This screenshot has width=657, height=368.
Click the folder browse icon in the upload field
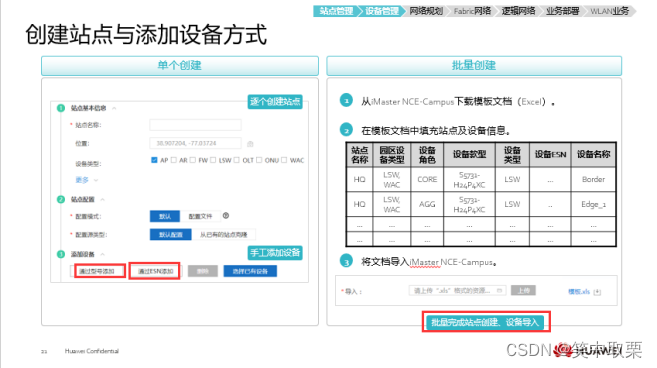click(x=499, y=290)
